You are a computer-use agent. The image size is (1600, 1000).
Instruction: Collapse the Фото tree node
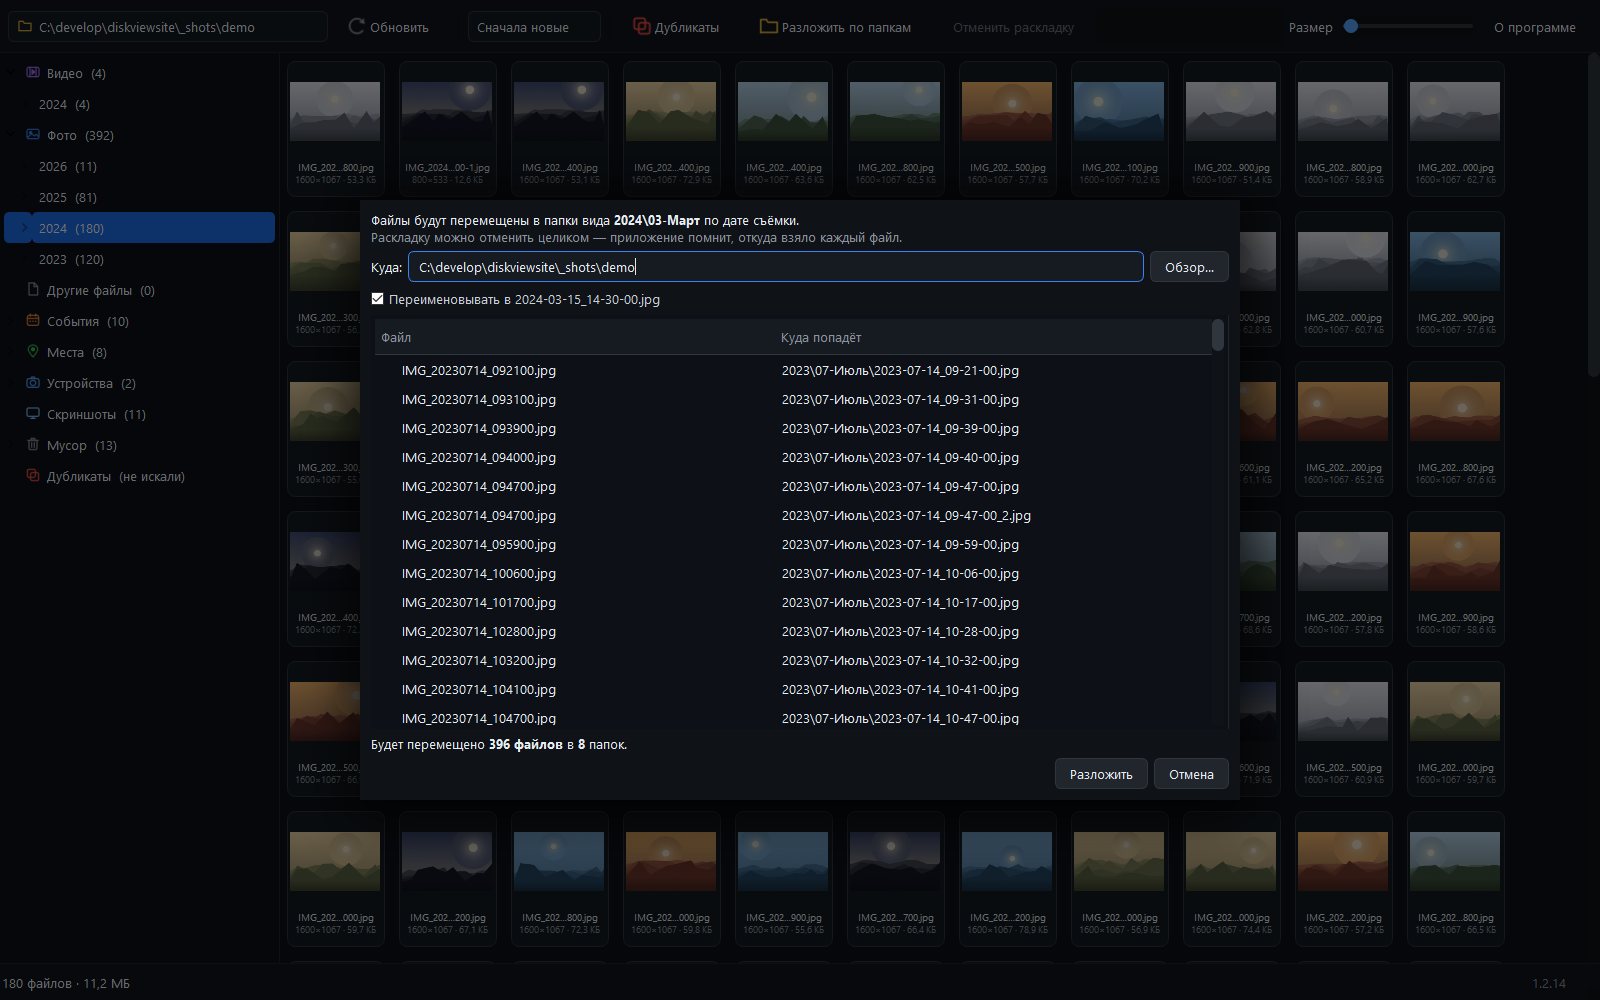coord(12,135)
